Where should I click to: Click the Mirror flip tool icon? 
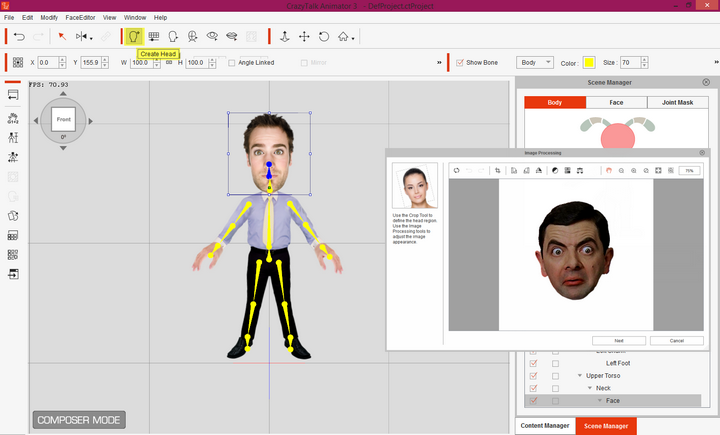[x=81, y=37]
